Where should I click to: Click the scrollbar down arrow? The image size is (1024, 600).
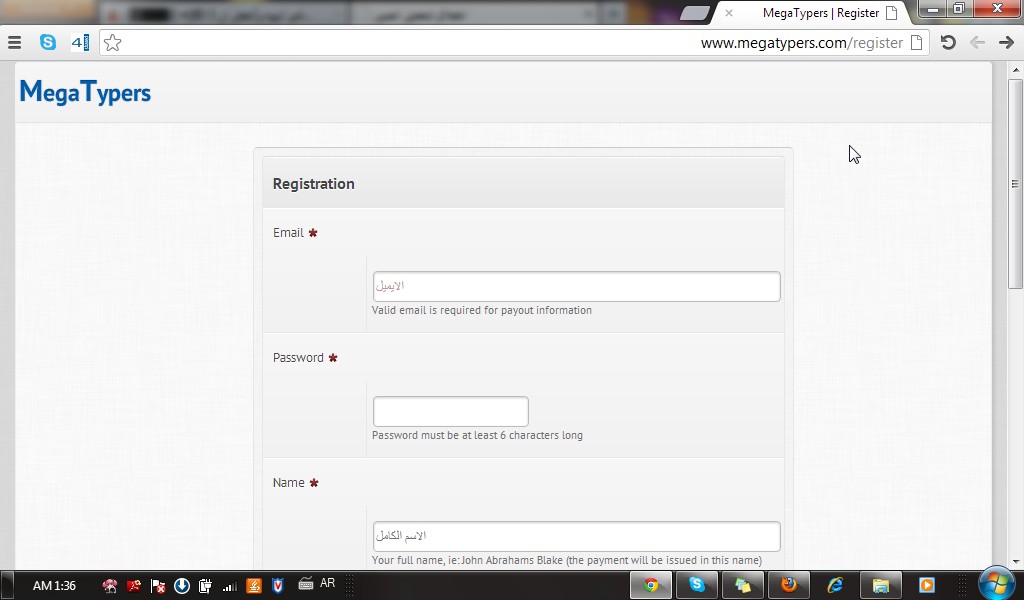[x=1015, y=561]
